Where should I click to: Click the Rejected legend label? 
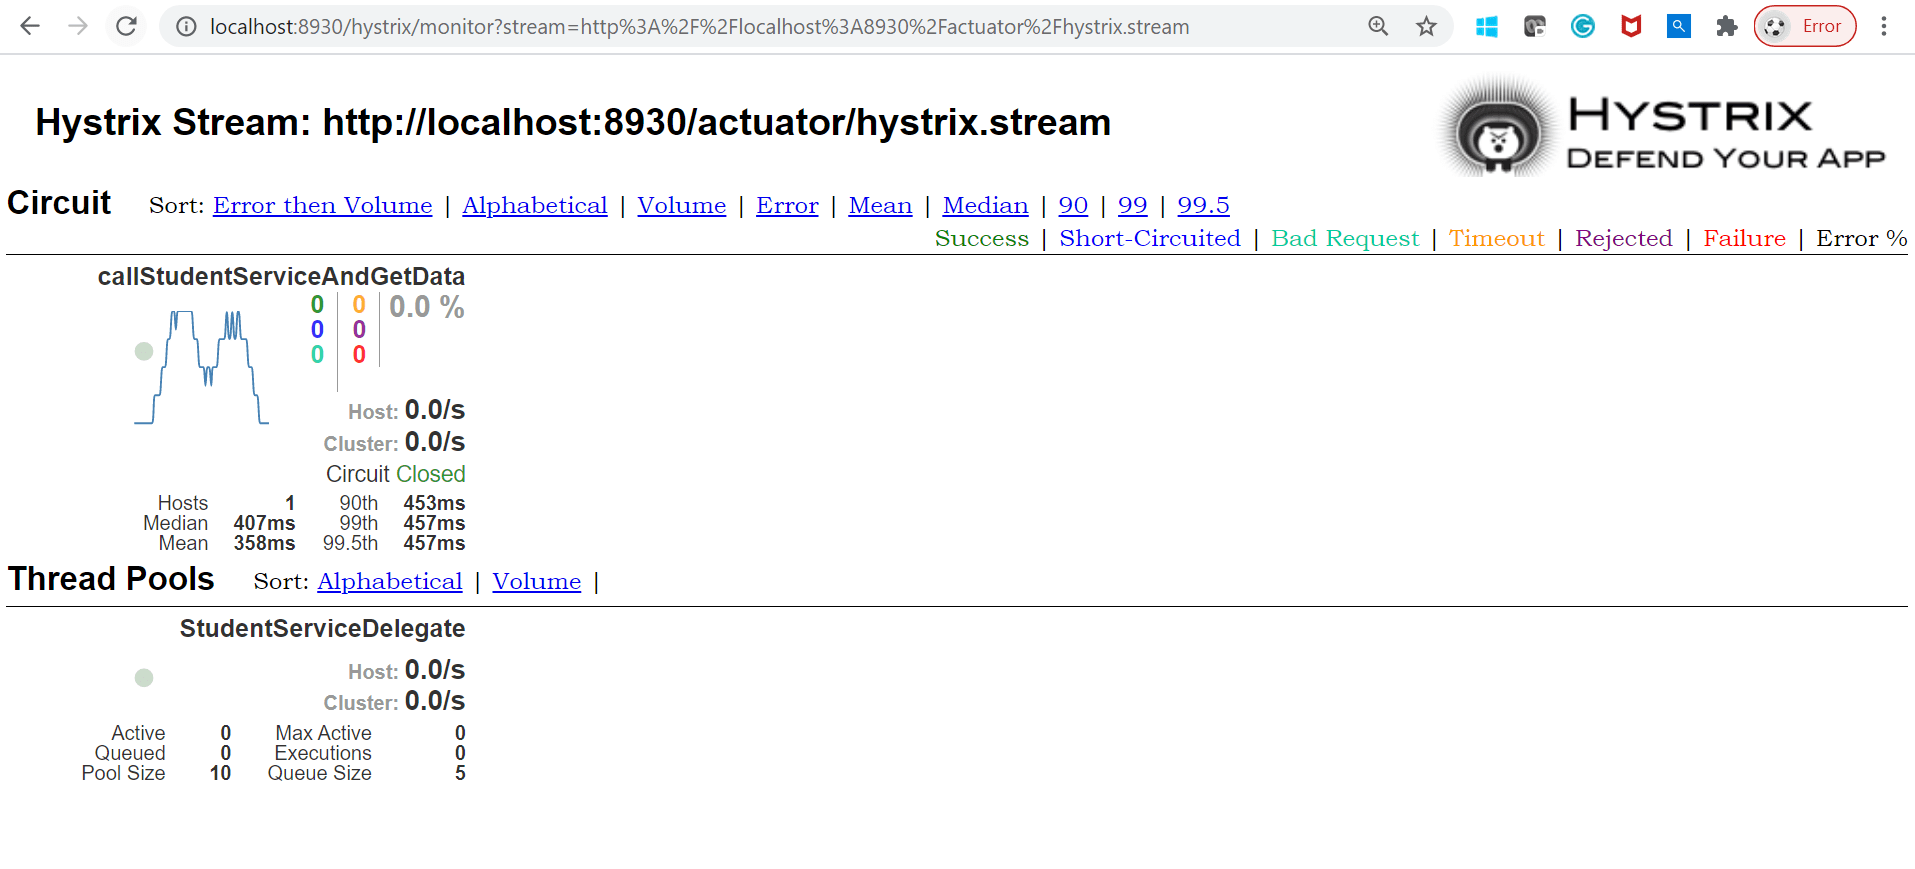tap(1624, 238)
